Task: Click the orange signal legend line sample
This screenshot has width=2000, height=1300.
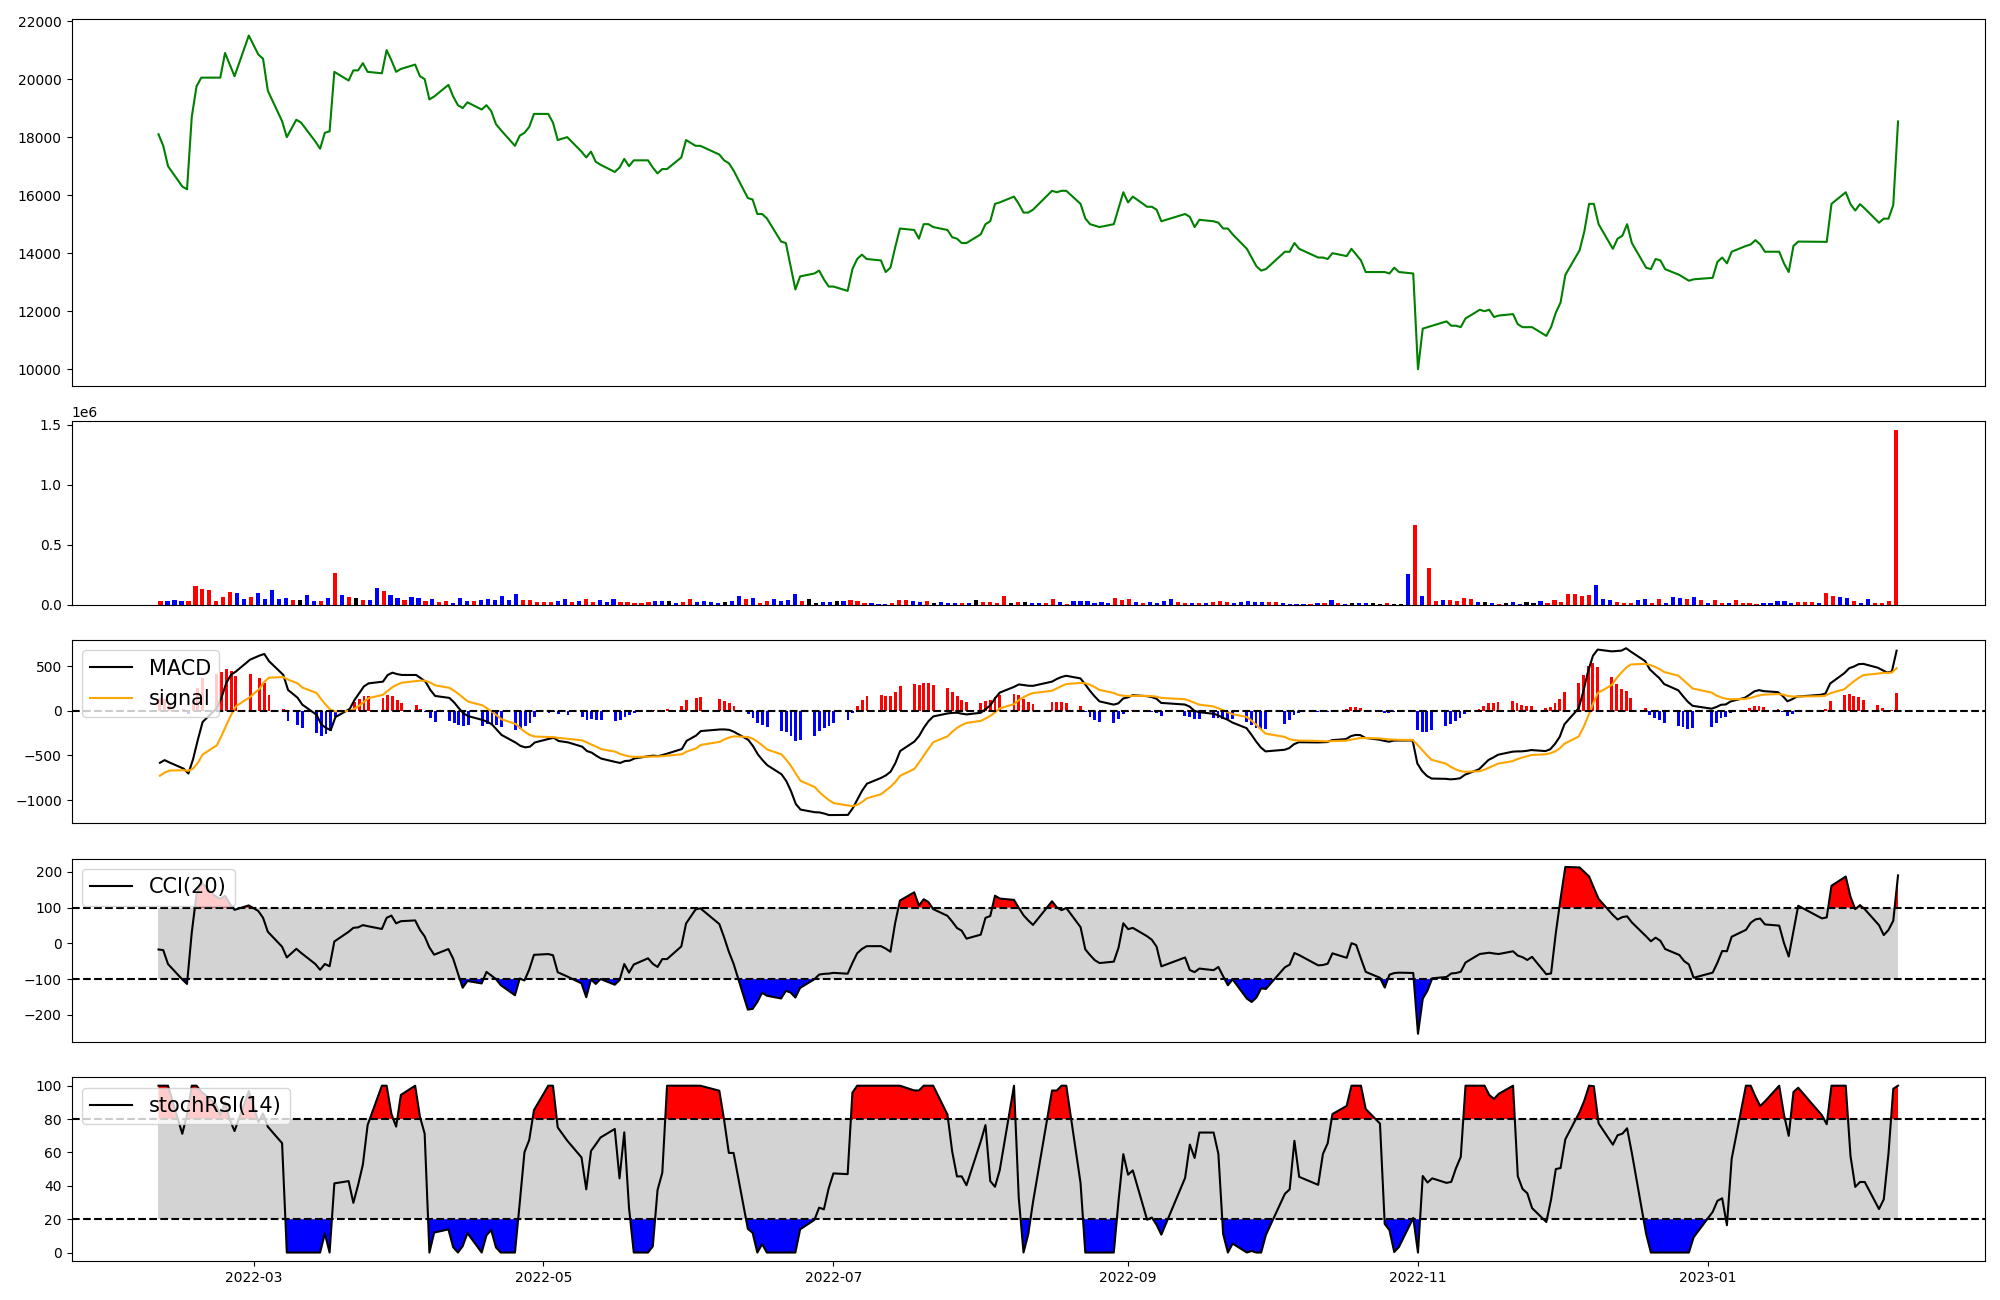Action: pyautogui.click(x=111, y=698)
